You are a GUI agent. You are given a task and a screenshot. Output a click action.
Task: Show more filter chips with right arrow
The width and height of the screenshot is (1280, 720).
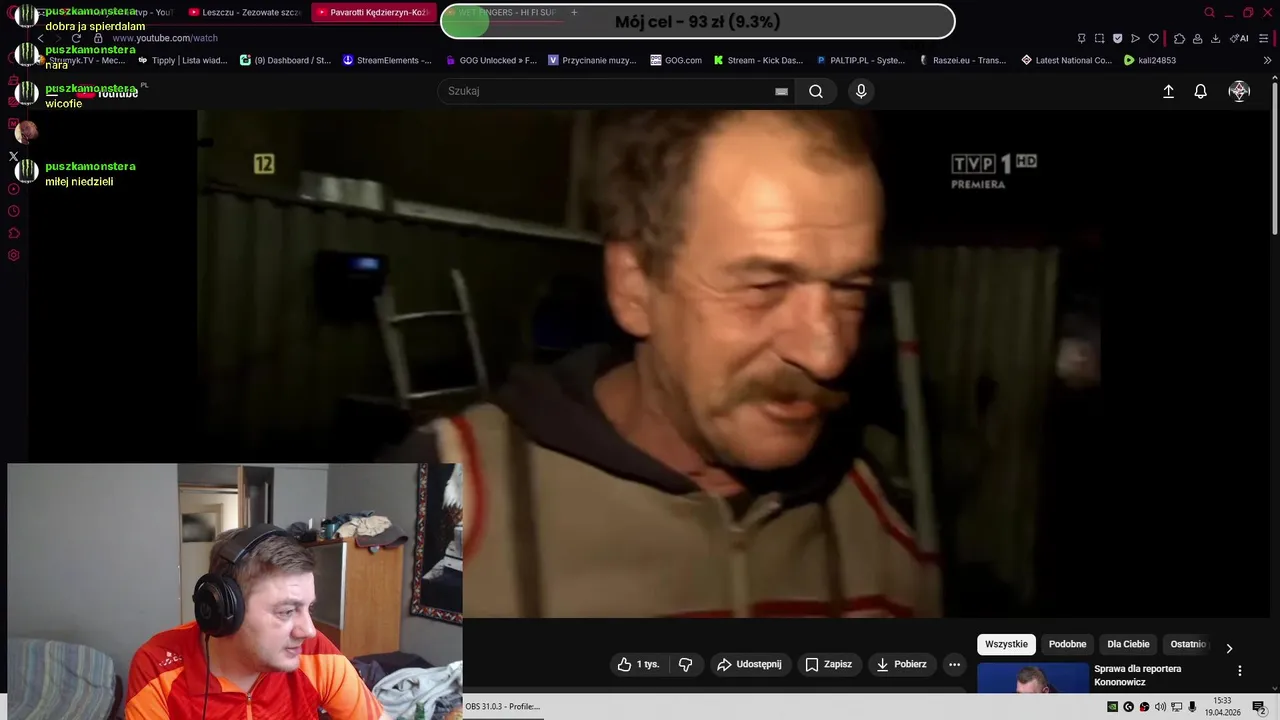coord(1229,648)
